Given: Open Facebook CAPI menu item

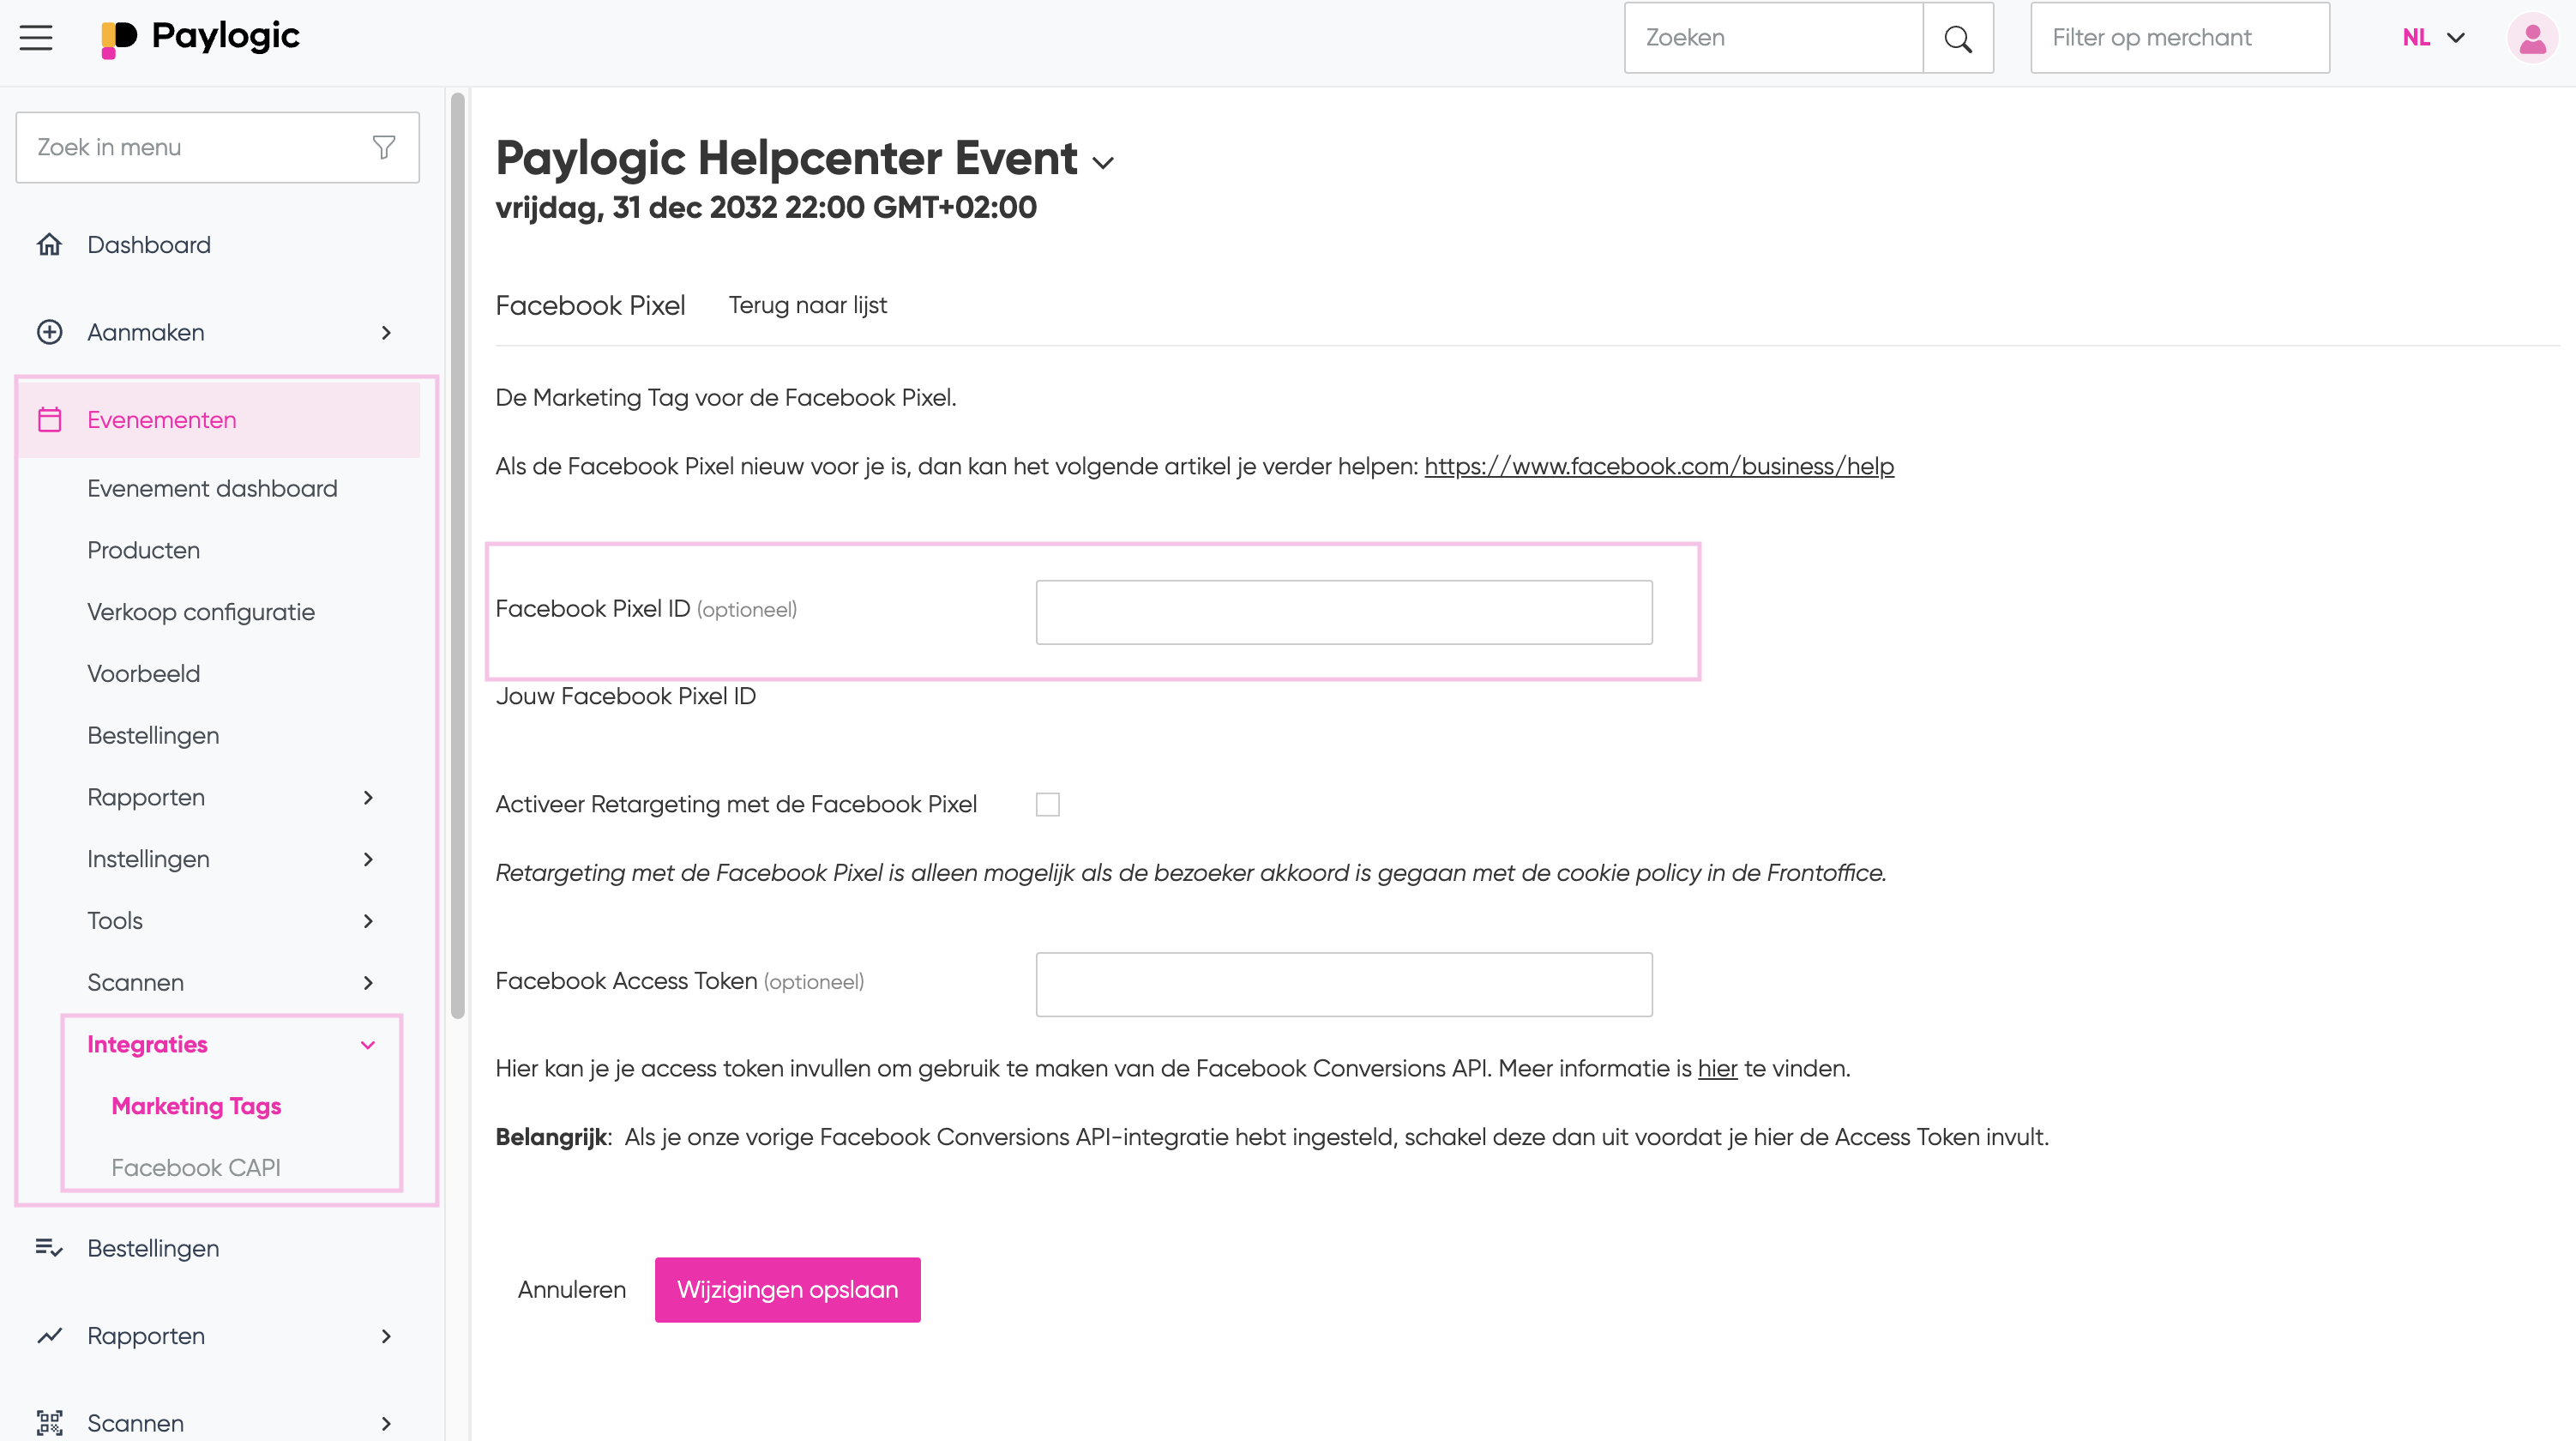Looking at the screenshot, I should click(196, 1168).
